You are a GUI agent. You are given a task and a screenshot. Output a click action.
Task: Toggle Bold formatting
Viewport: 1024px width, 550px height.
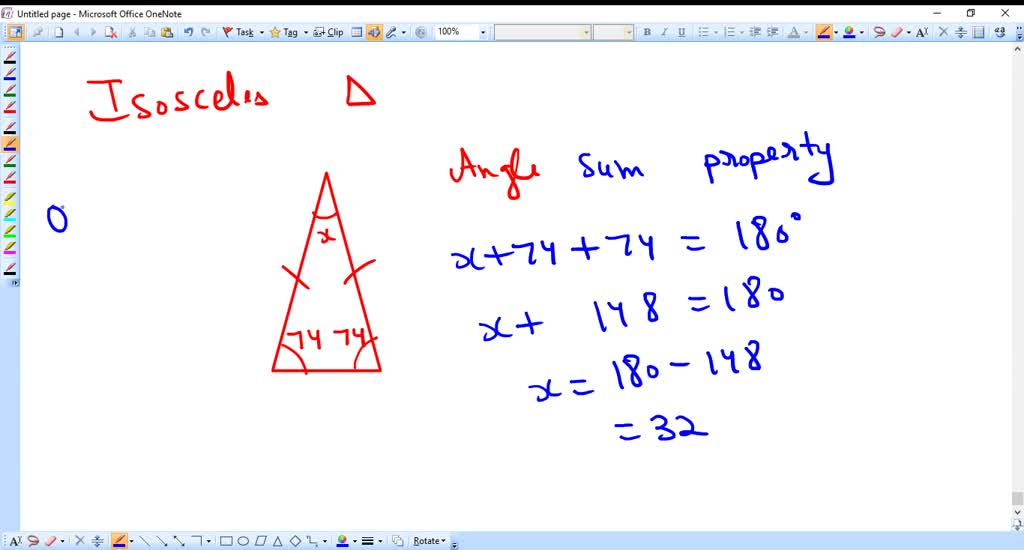point(647,32)
